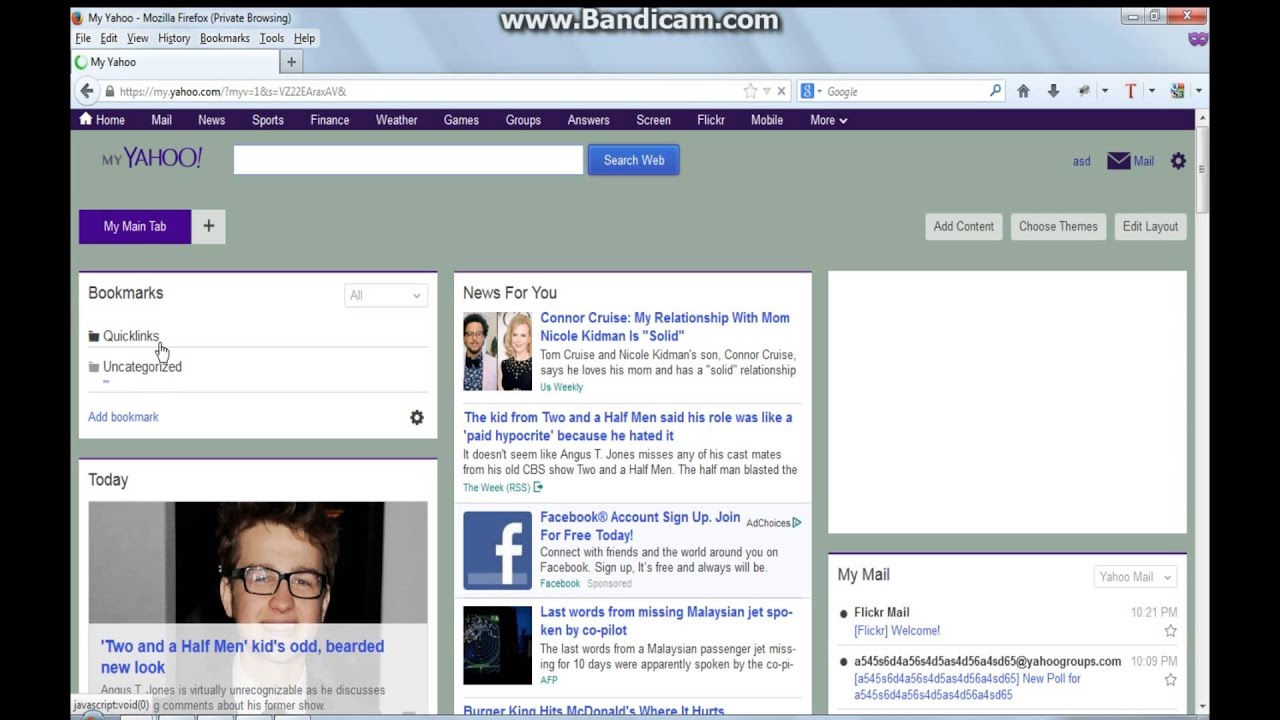Click the search magnifier in Google box
The width and height of the screenshot is (1280, 720).
995,91
